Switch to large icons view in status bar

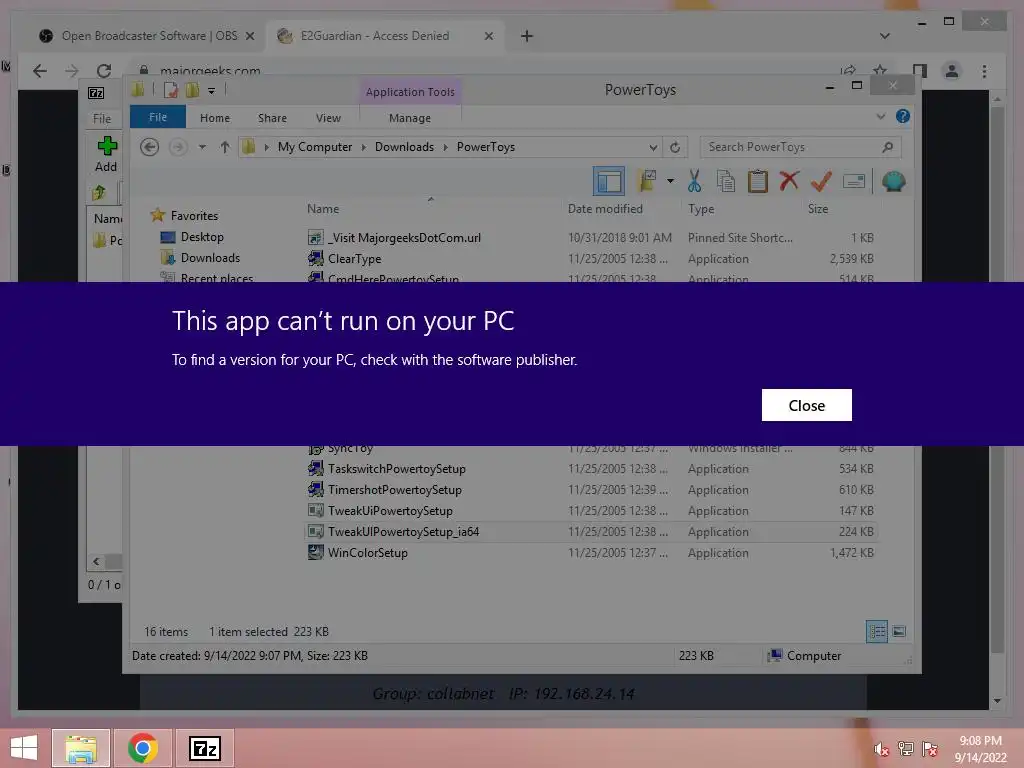(x=899, y=632)
